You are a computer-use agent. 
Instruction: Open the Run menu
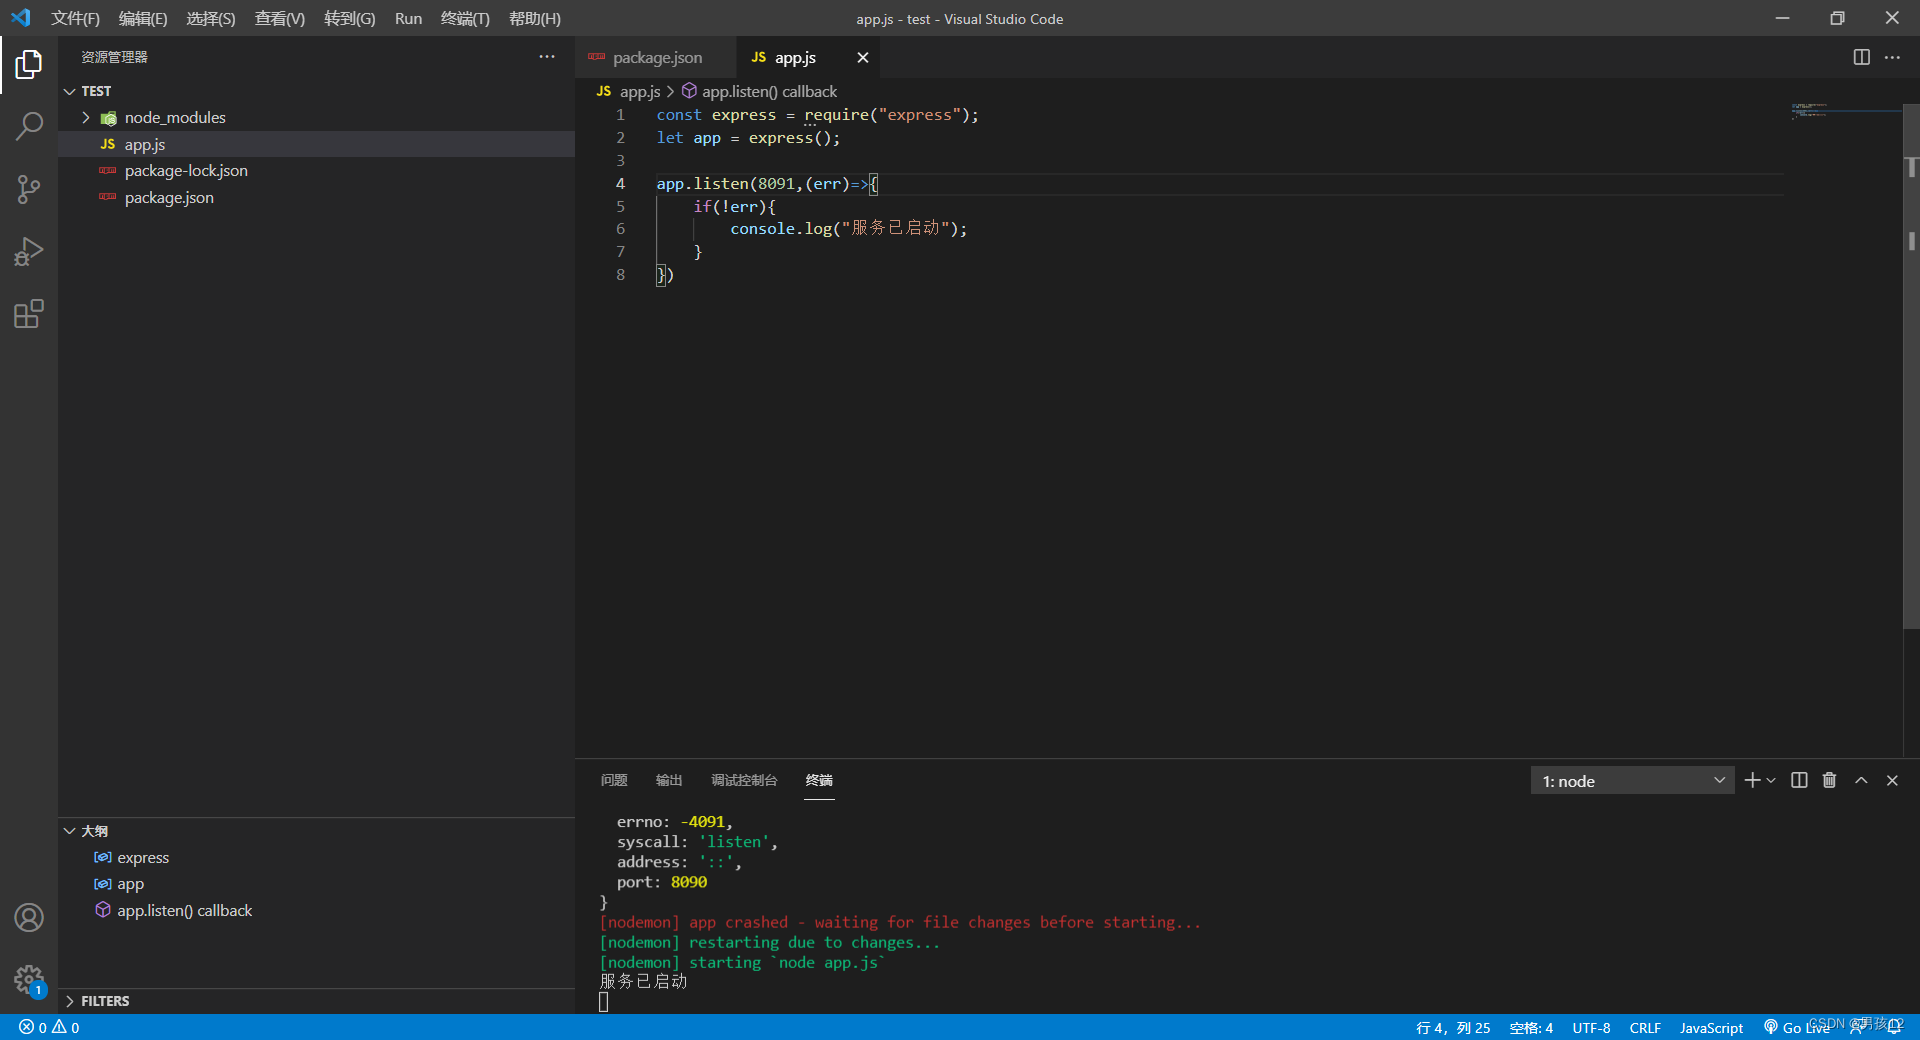pyautogui.click(x=408, y=19)
